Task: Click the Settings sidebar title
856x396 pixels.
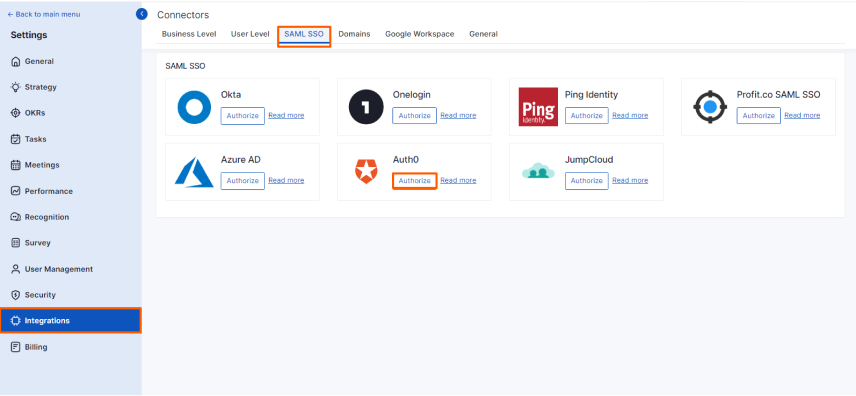Action: tap(29, 35)
